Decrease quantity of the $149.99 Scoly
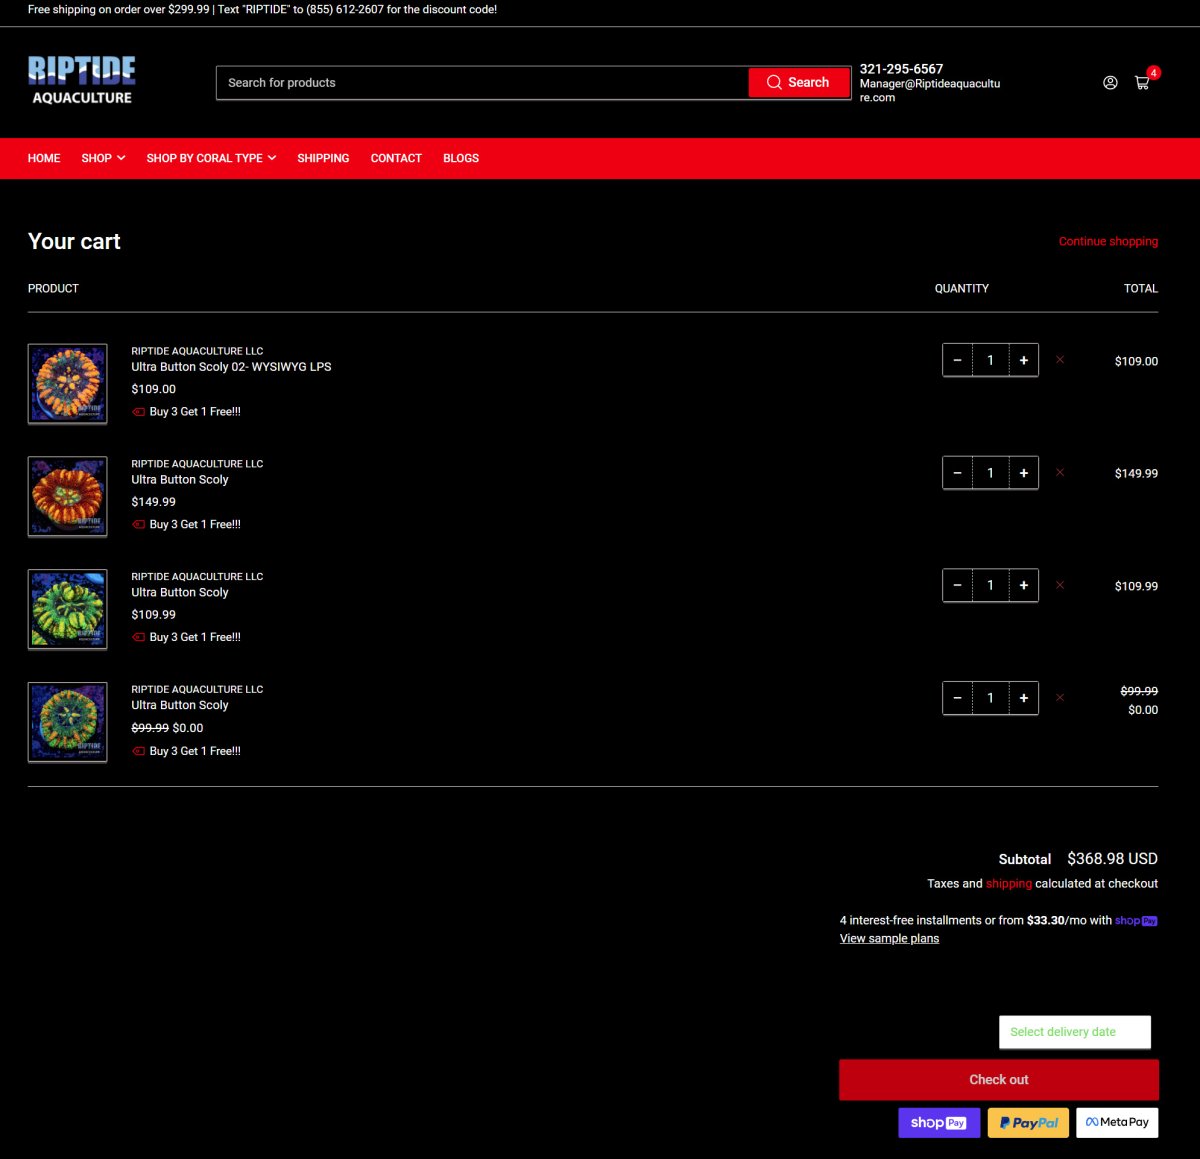The width and height of the screenshot is (1200, 1159). tap(958, 473)
